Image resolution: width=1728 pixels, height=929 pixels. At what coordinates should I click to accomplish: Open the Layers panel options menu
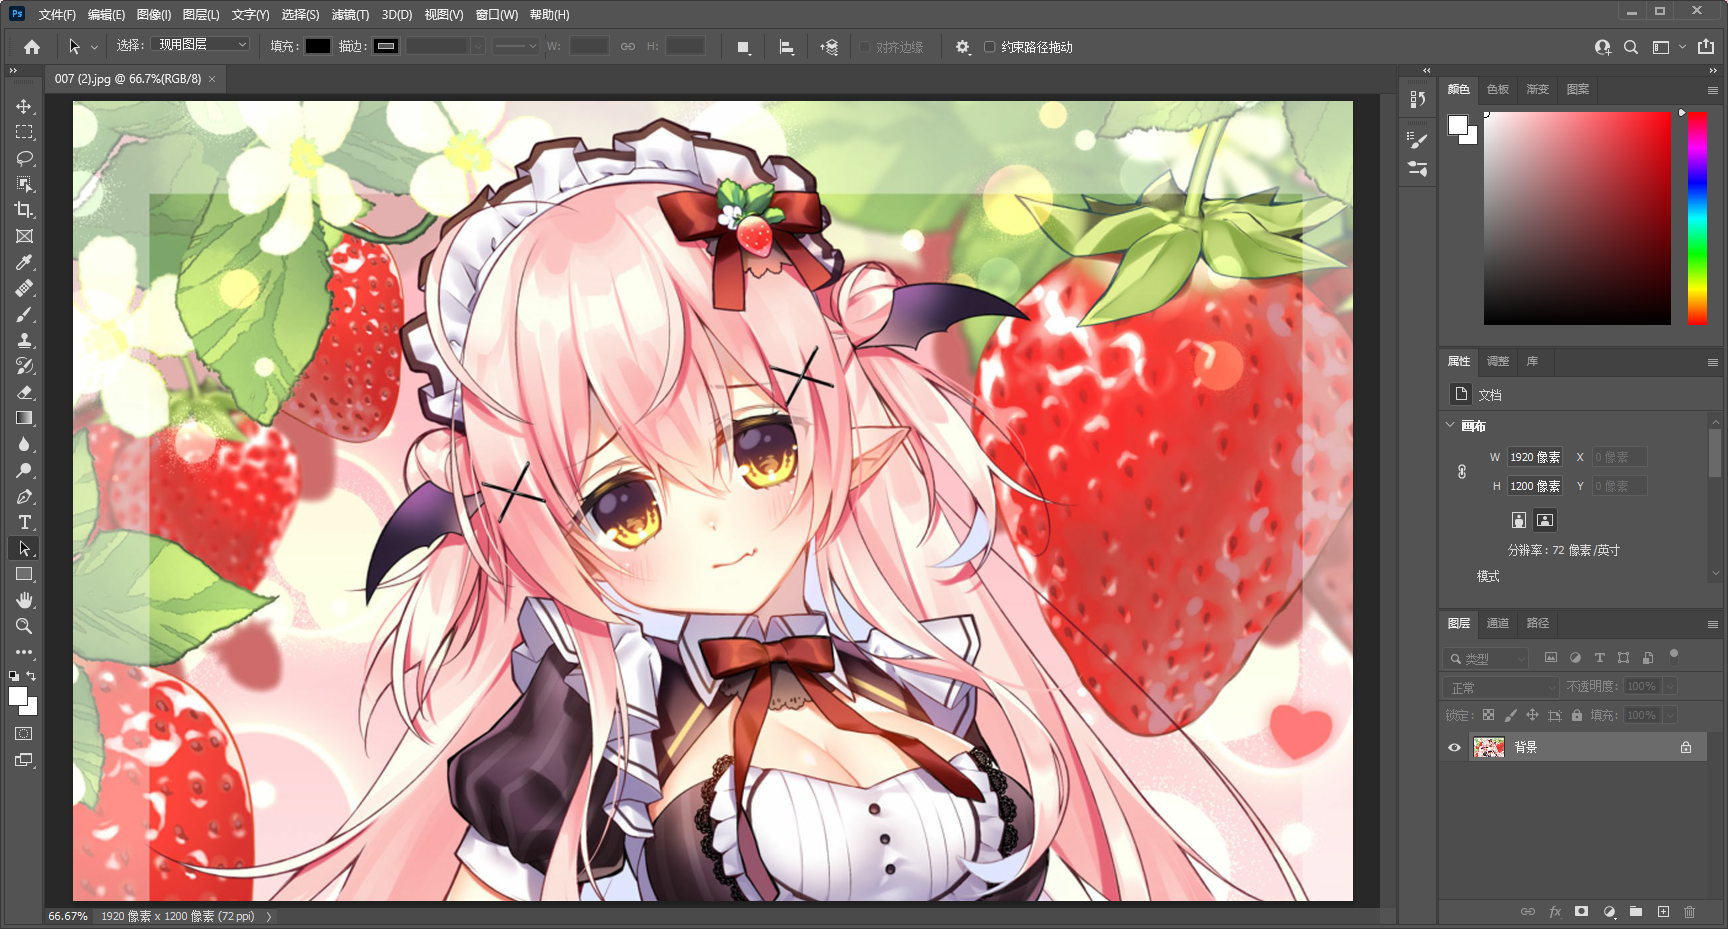pyautogui.click(x=1712, y=624)
